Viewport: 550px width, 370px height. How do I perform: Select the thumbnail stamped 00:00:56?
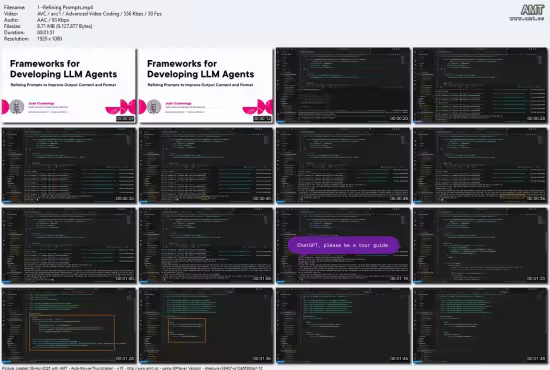coord(480,165)
